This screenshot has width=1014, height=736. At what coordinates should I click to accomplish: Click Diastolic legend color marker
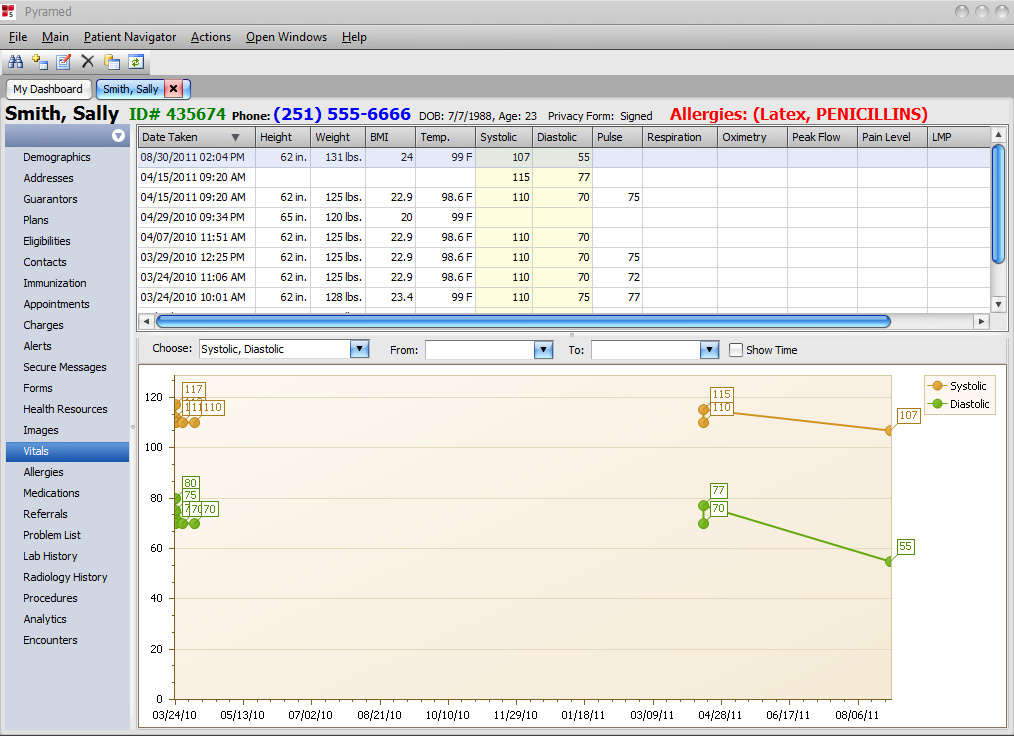click(937, 404)
